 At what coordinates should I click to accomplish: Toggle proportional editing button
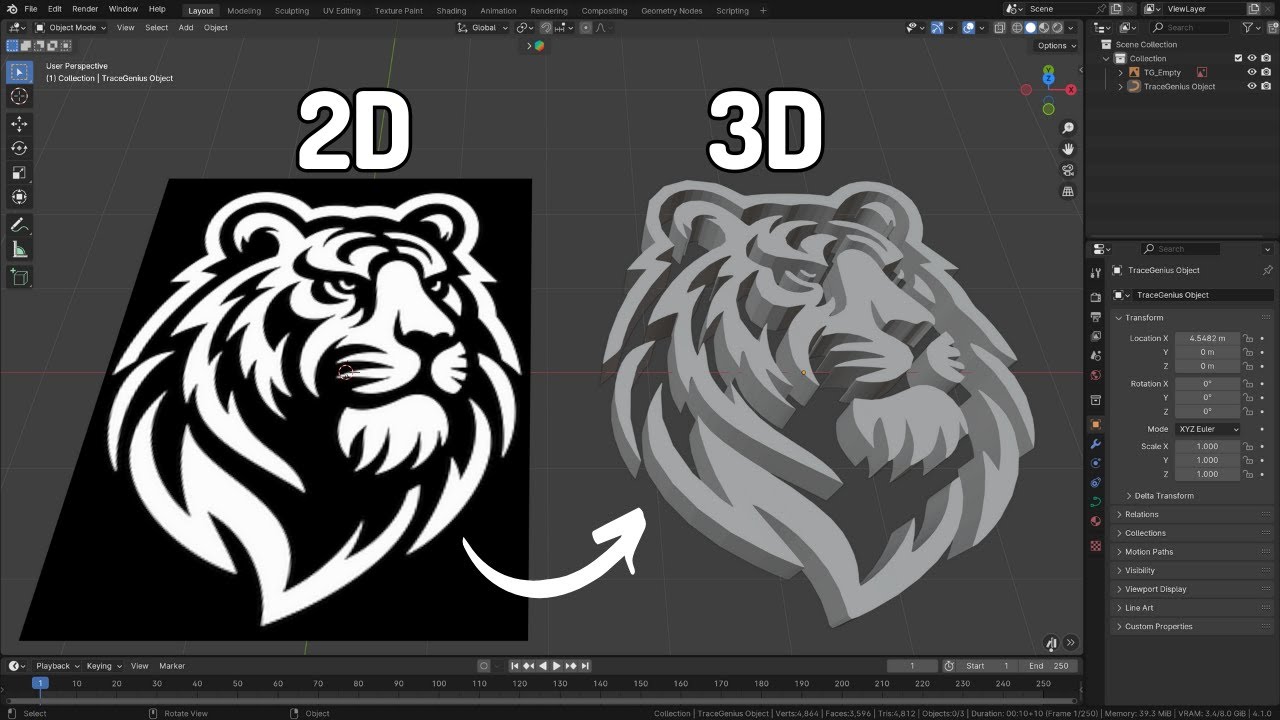pyautogui.click(x=585, y=28)
